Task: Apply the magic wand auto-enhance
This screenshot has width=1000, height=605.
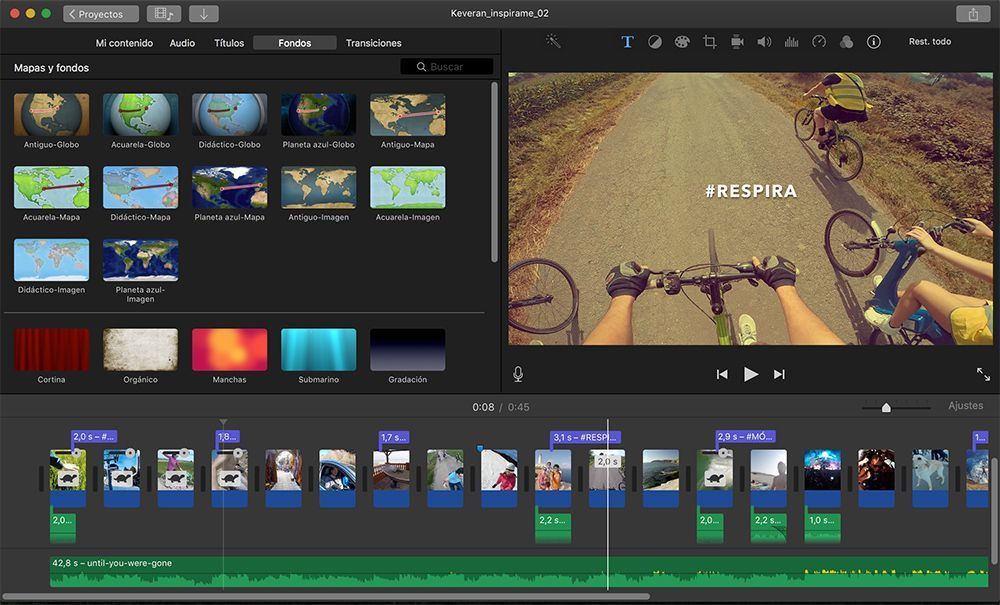Action: coord(553,41)
